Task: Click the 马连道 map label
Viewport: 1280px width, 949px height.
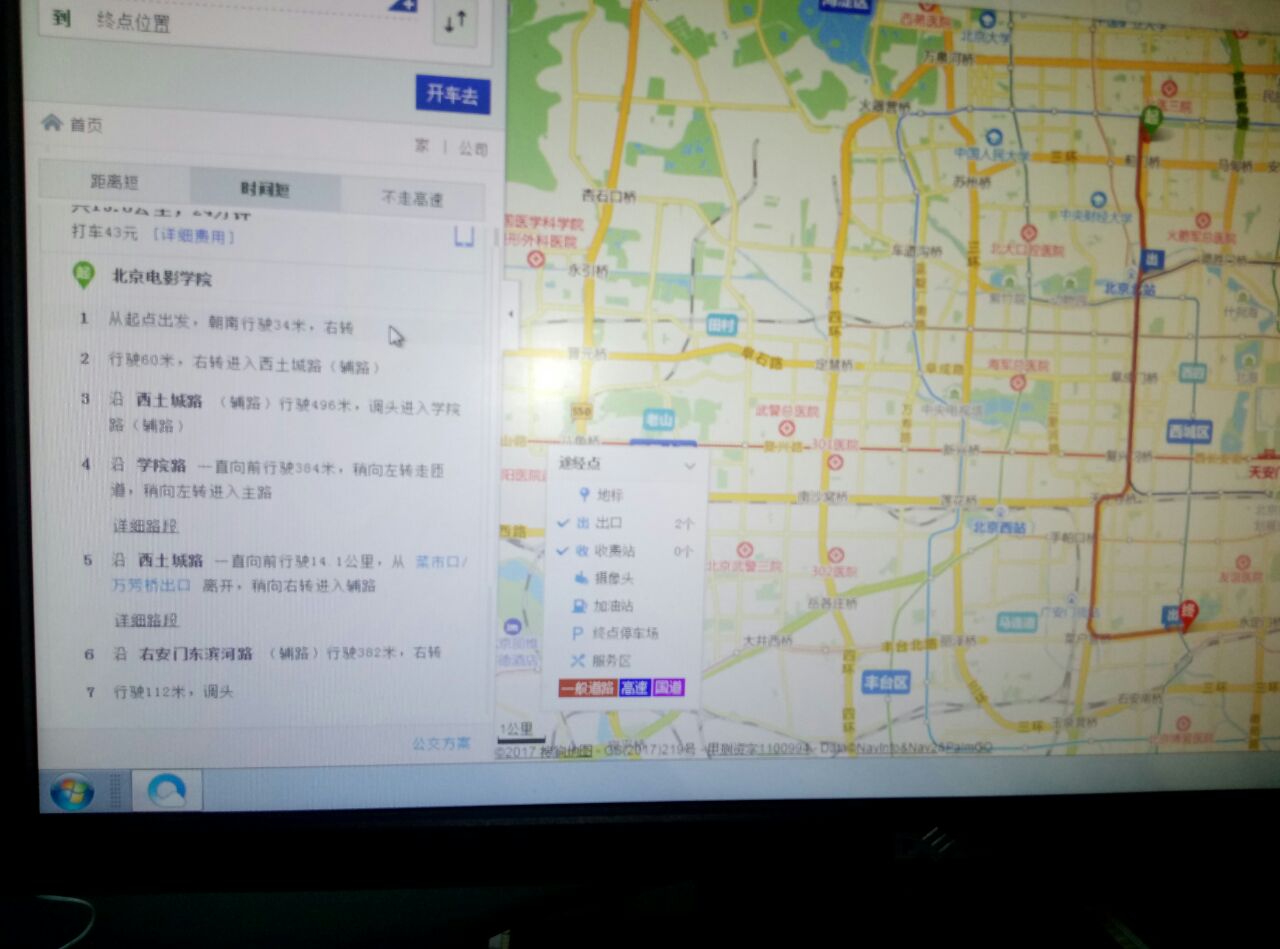Action: (x=1016, y=622)
